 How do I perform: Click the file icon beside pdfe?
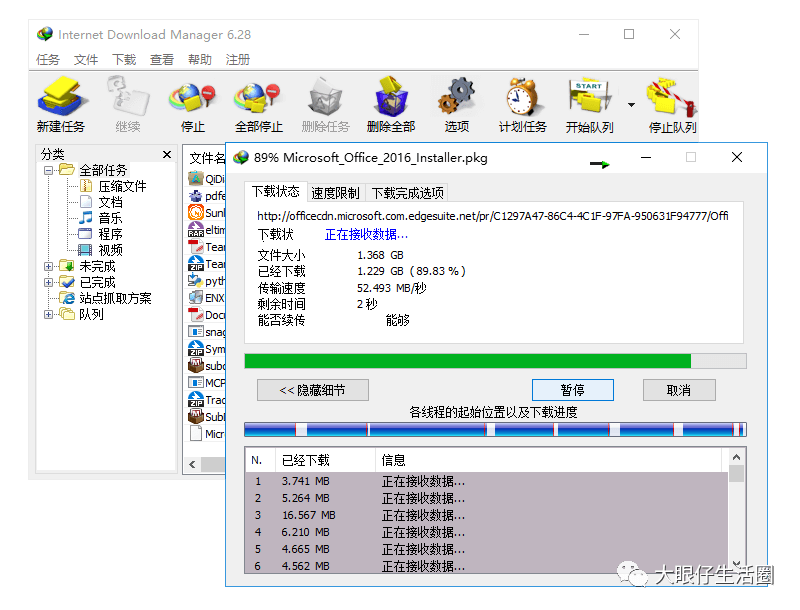click(196, 195)
